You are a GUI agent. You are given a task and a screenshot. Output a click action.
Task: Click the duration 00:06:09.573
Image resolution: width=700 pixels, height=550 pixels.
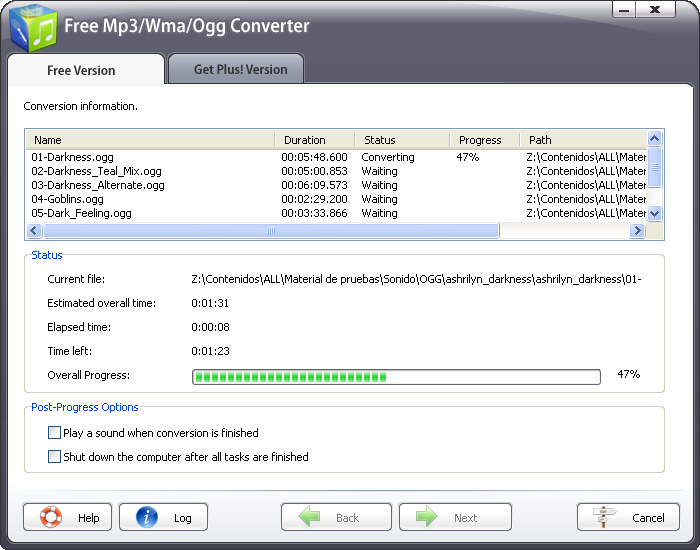(314, 185)
